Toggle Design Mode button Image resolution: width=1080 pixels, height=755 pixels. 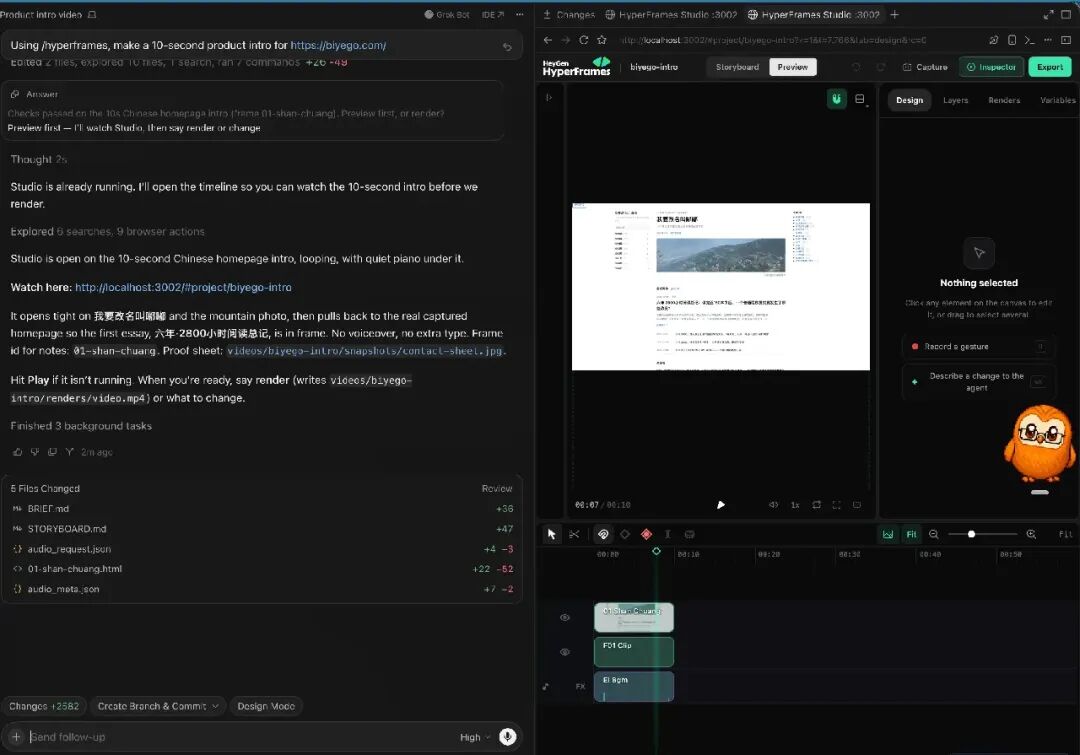coord(266,706)
